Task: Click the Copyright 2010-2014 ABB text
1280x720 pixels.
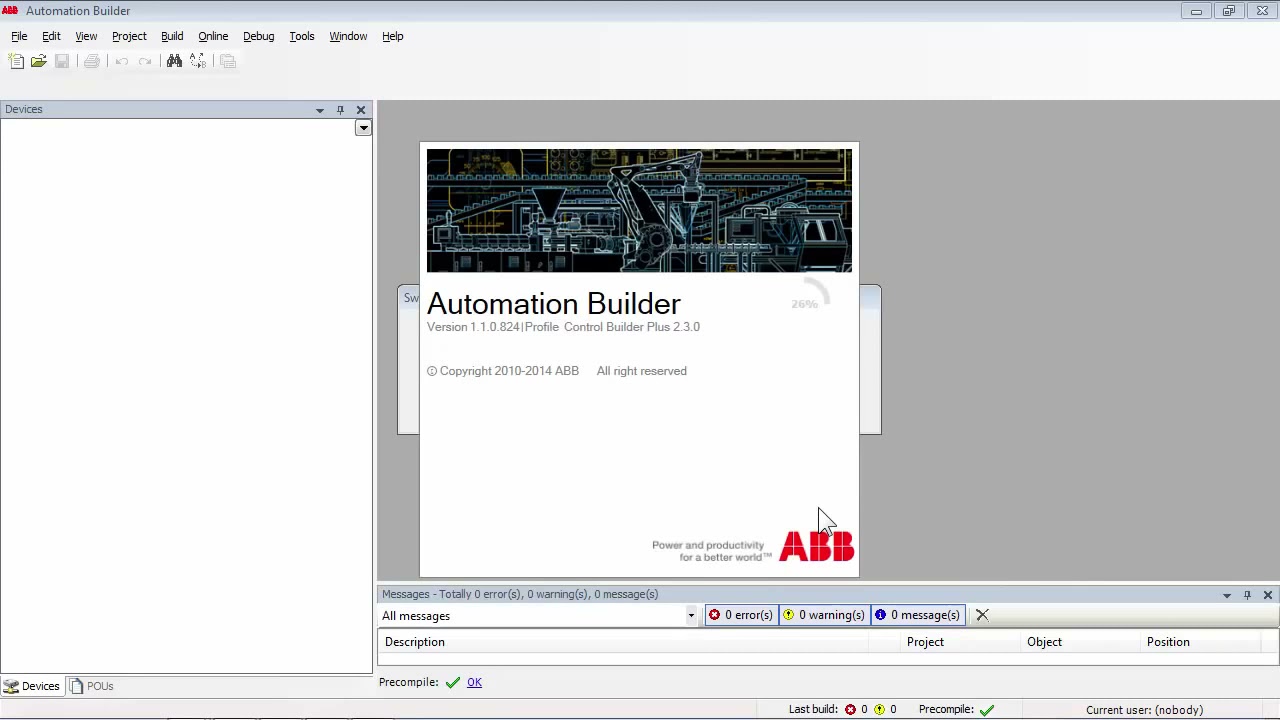Action: click(x=503, y=371)
